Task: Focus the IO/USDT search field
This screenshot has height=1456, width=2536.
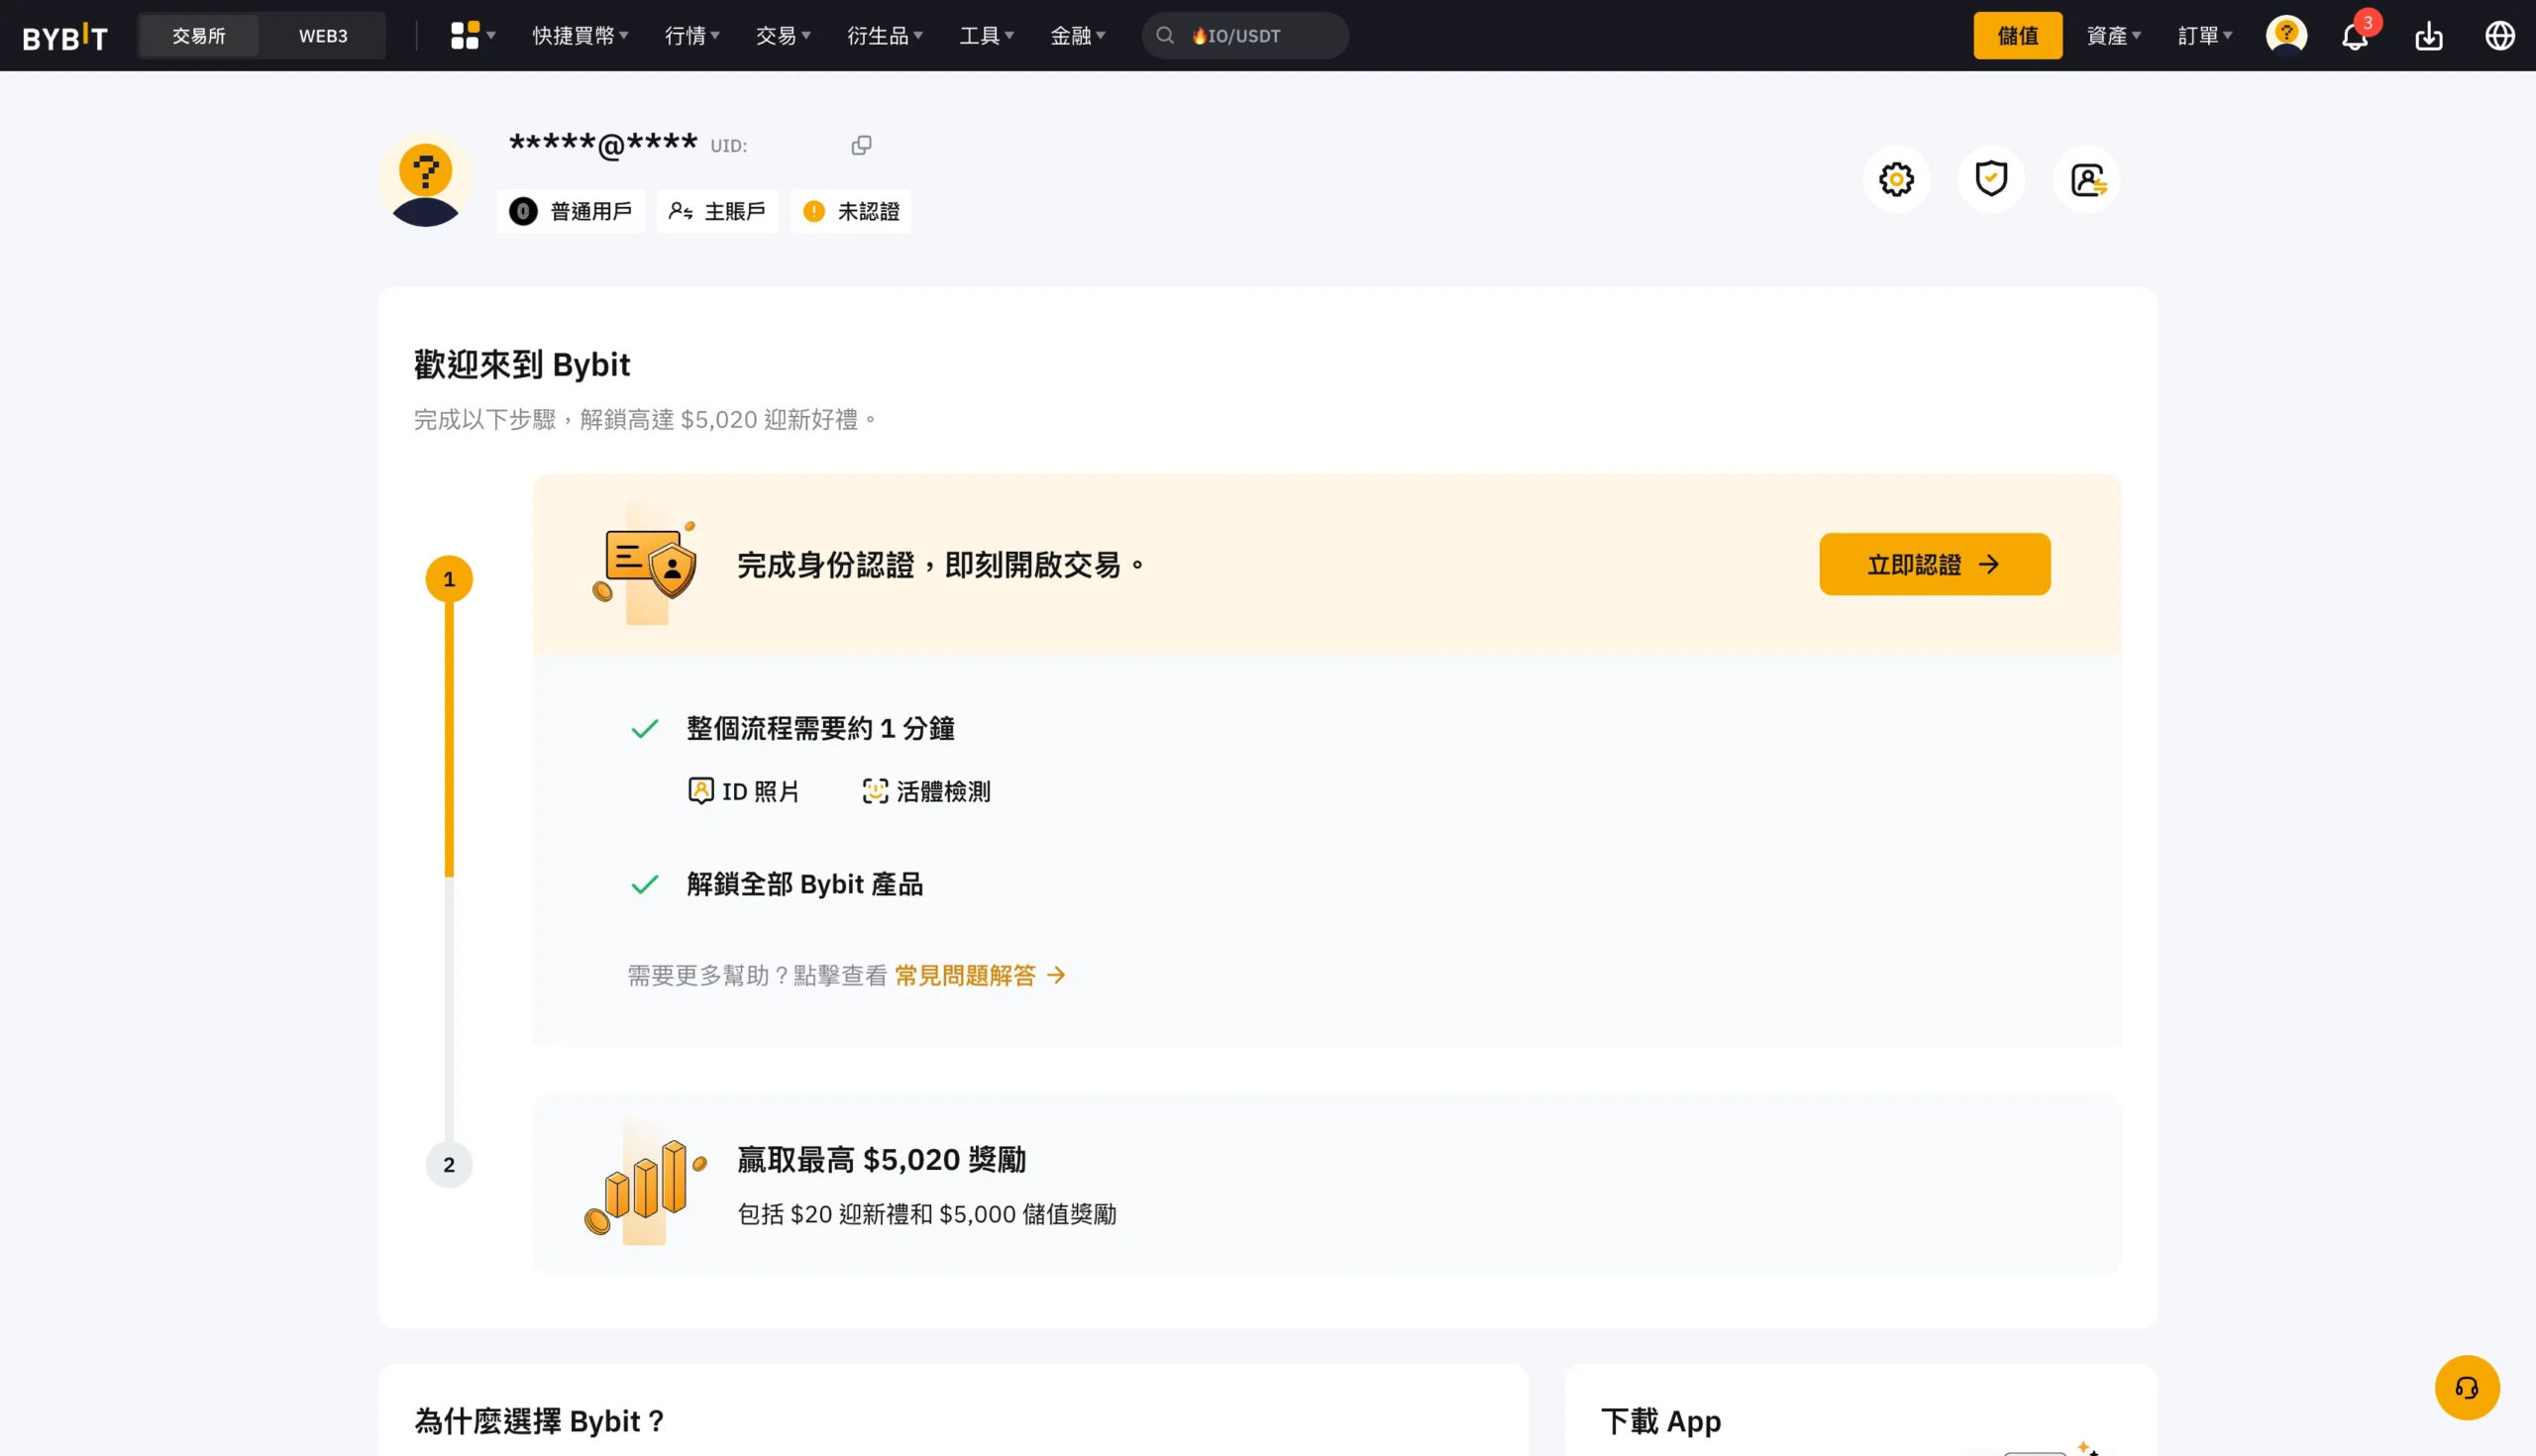Action: [x=1245, y=36]
